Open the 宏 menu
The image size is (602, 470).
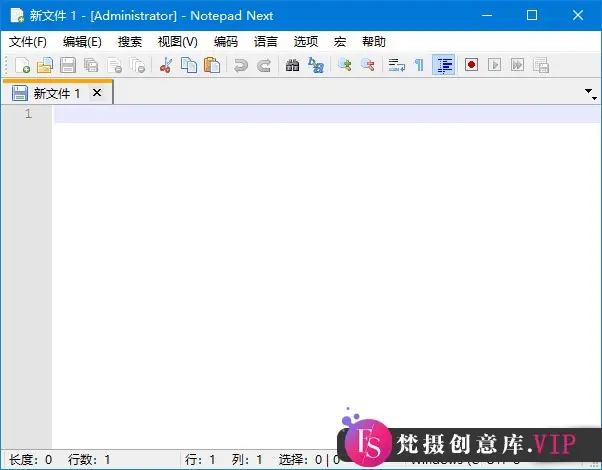pos(340,41)
